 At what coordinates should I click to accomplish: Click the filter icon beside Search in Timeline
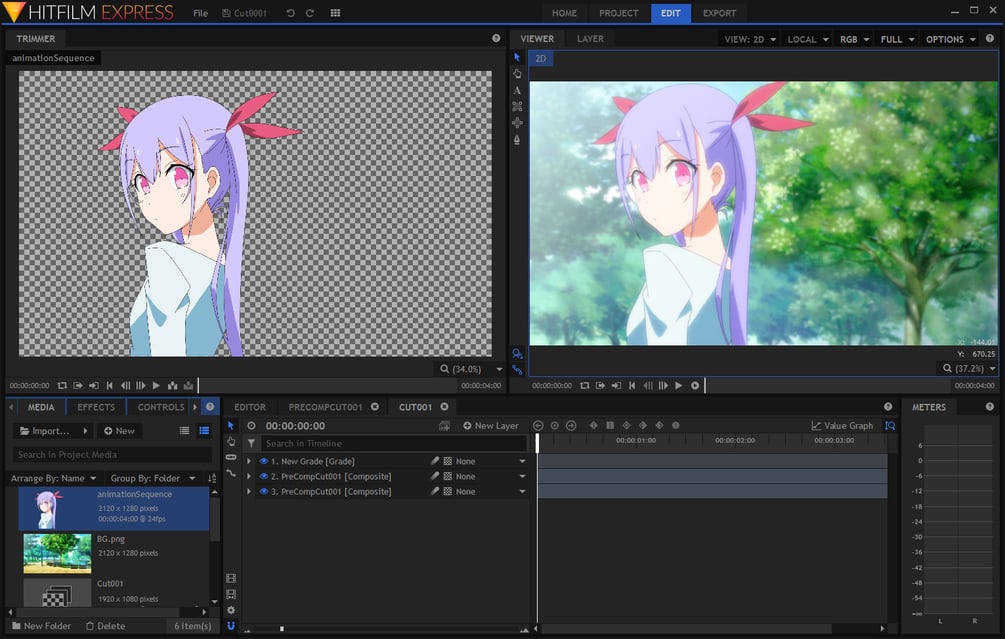[252, 443]
